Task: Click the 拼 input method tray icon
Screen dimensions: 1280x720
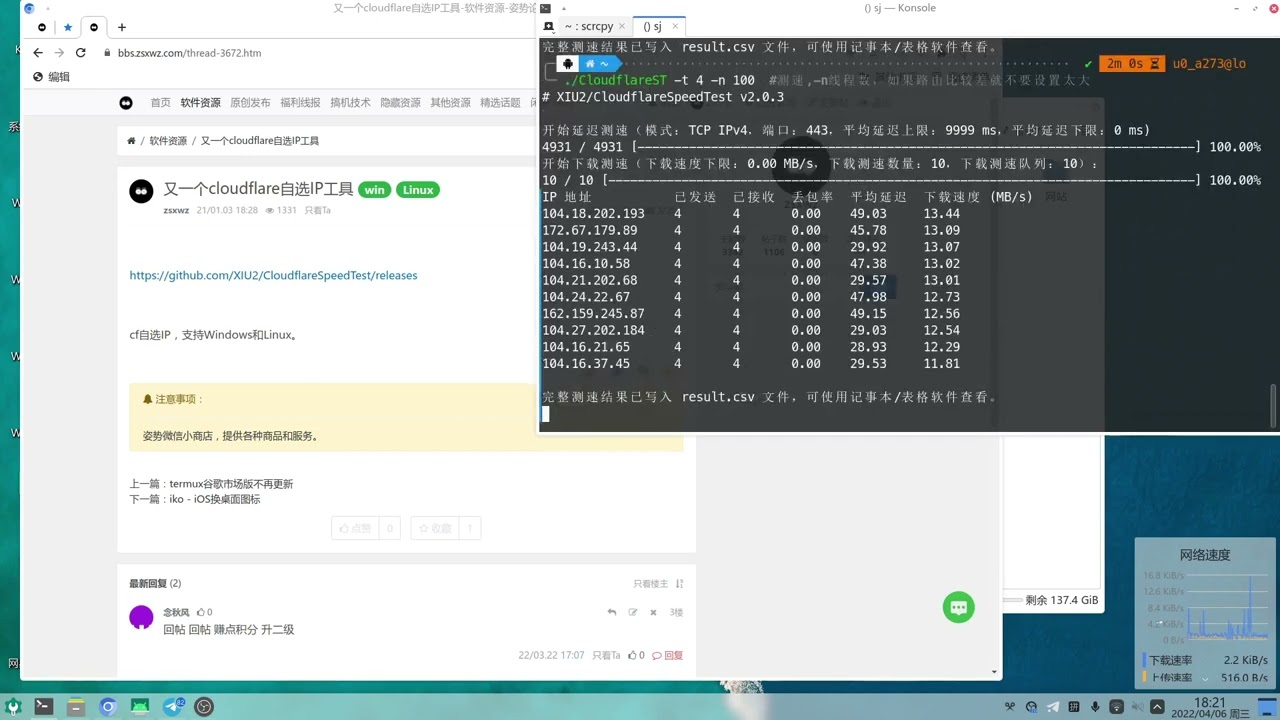Action: pyautogui.click(x=1074, y=707)
